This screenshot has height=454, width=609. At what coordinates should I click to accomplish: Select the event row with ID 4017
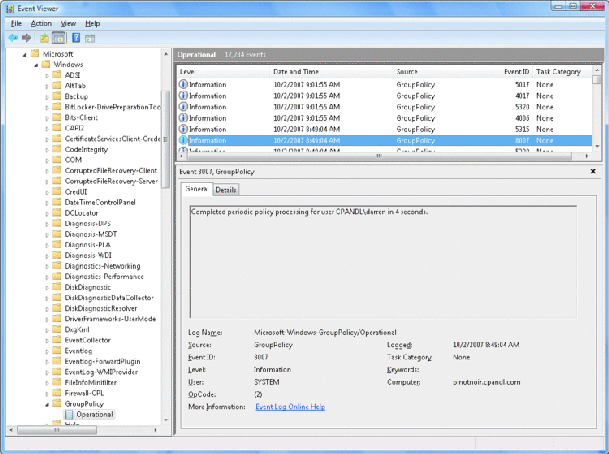click(x=385, y=96)
